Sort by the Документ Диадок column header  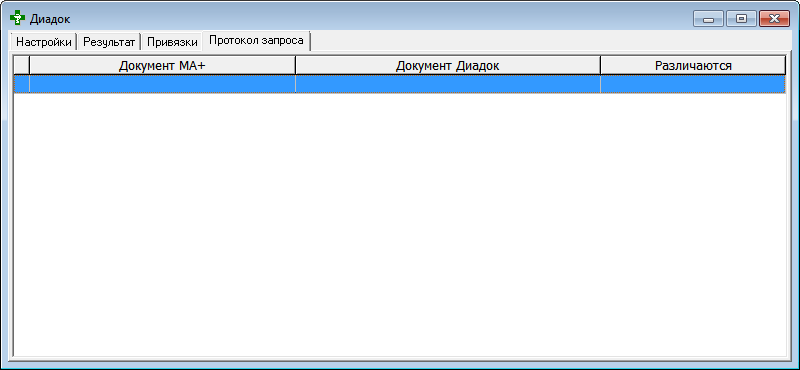[x=447, y=65]
